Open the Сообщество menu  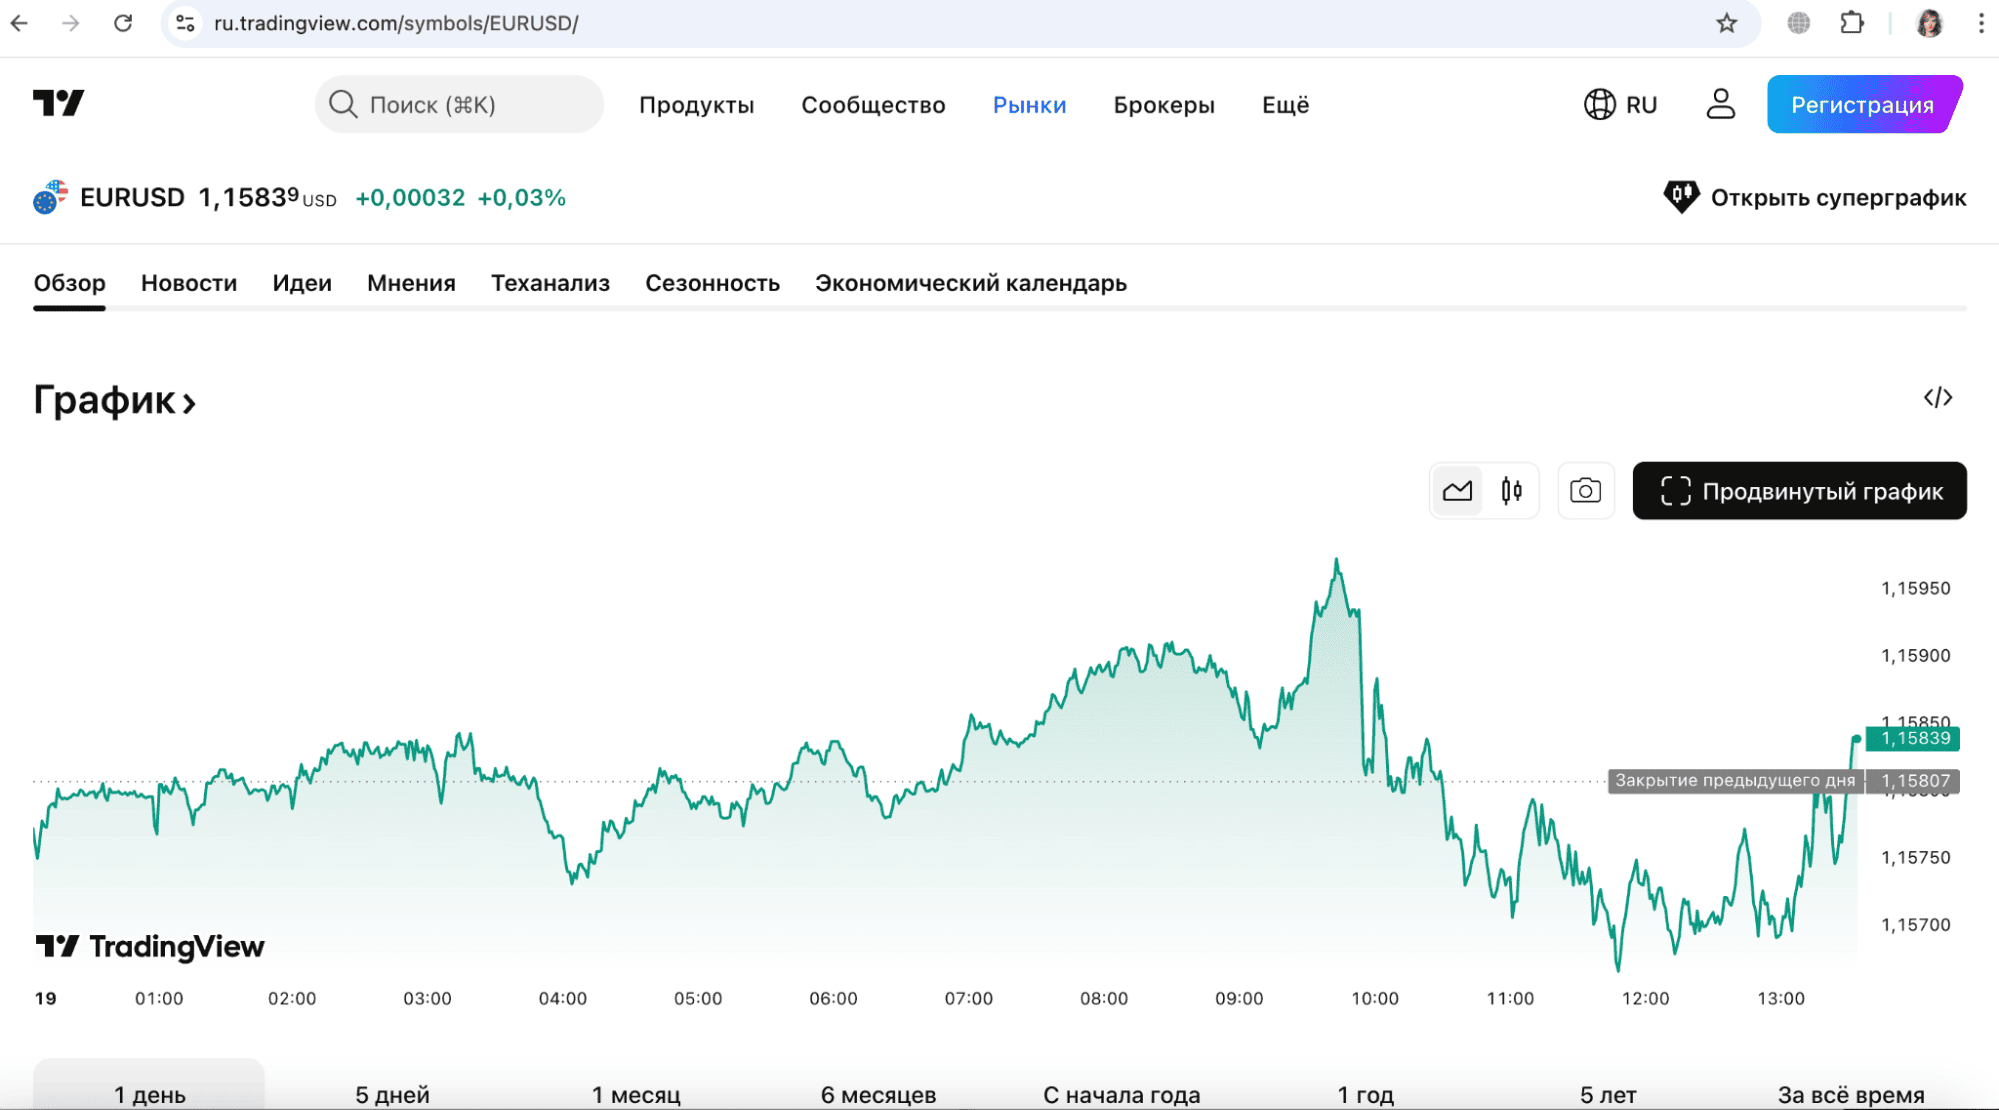(873, 105)
